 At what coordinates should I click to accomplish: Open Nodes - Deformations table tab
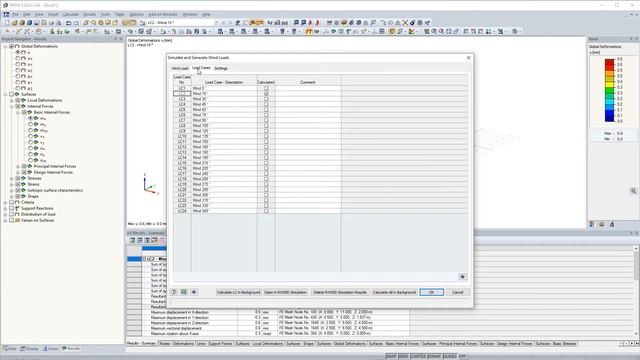[x=176, y=344]
